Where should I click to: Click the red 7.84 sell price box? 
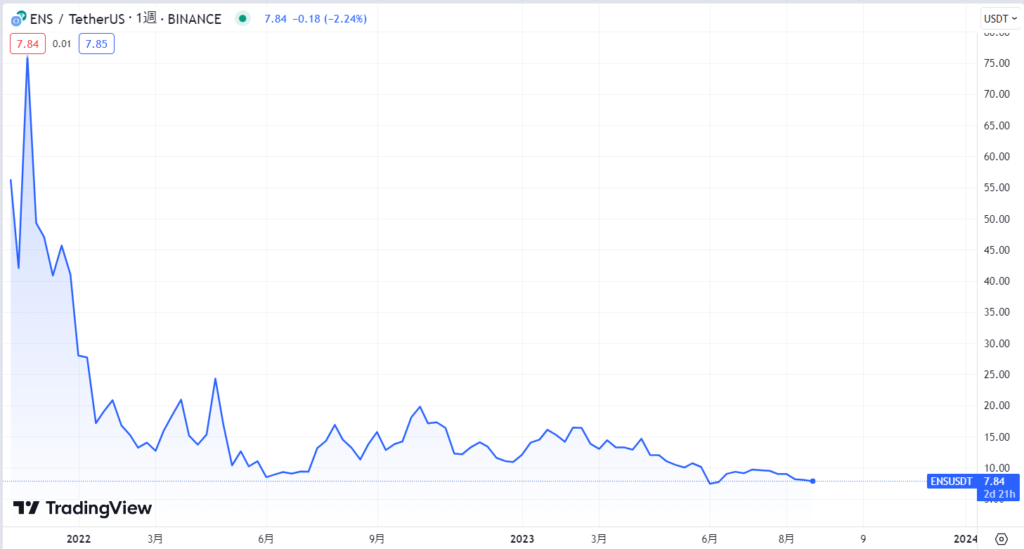(x=27, y=44)
